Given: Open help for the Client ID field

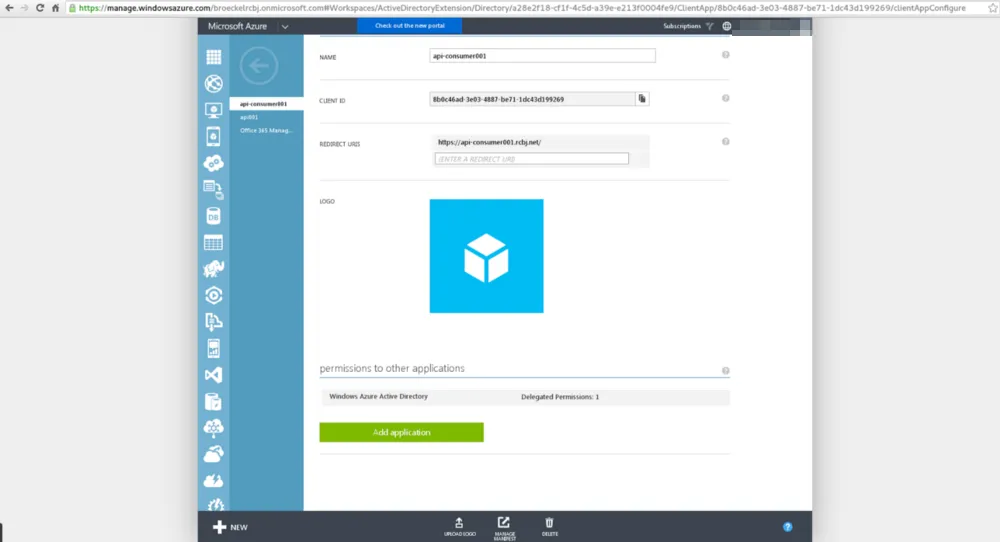Looking at the screenshot, I should coord(726,98).
